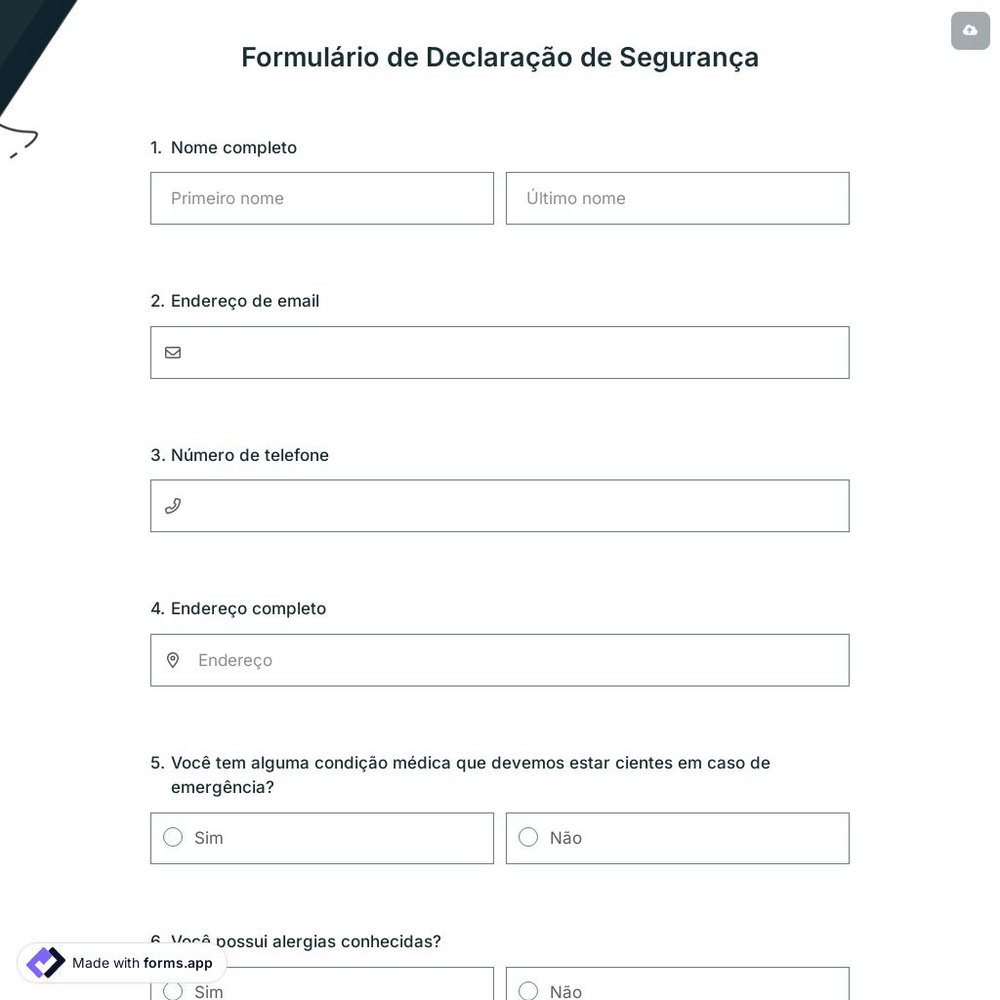Image resolution: width=1000 pixels, height=1000 pixels.
Task: Click the "Endereço" input field
Action: point(450,660)
